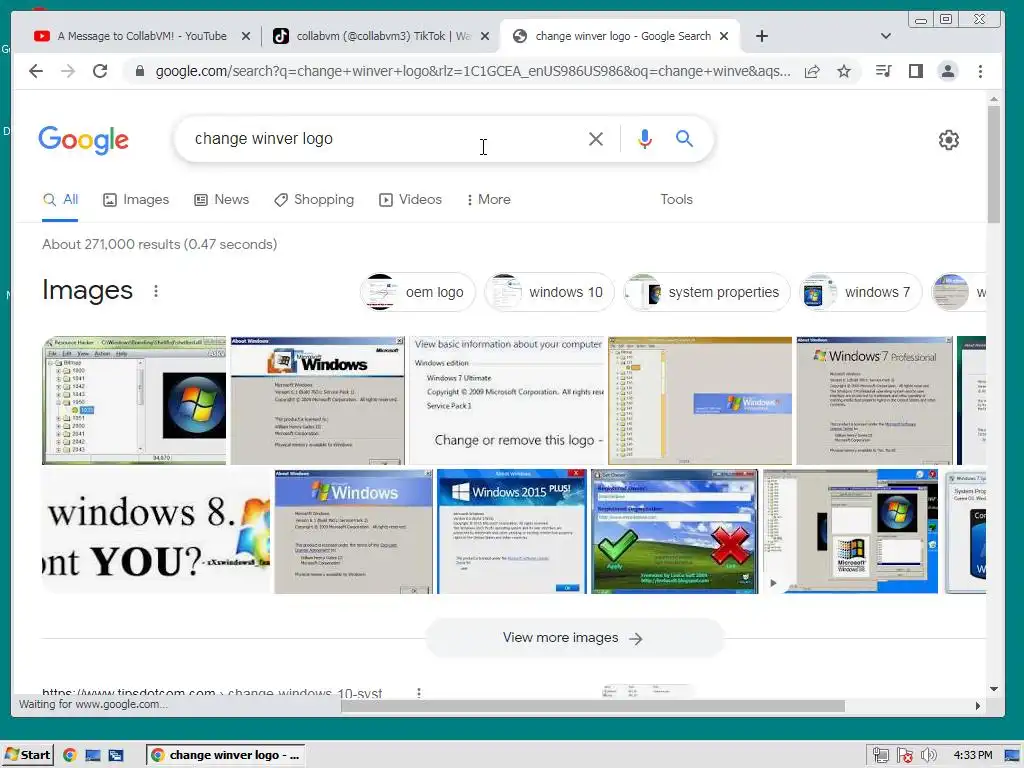Open the Videos search tab

pos(410,200)
